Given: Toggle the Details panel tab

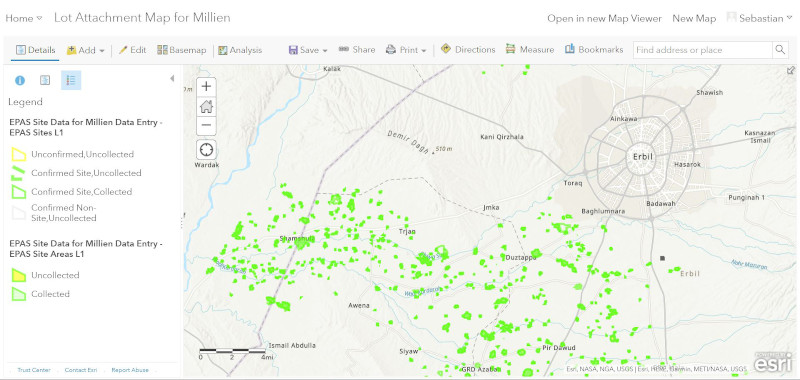Looking at the screenshot, I should pyautogui.click(x=35, y=50).
